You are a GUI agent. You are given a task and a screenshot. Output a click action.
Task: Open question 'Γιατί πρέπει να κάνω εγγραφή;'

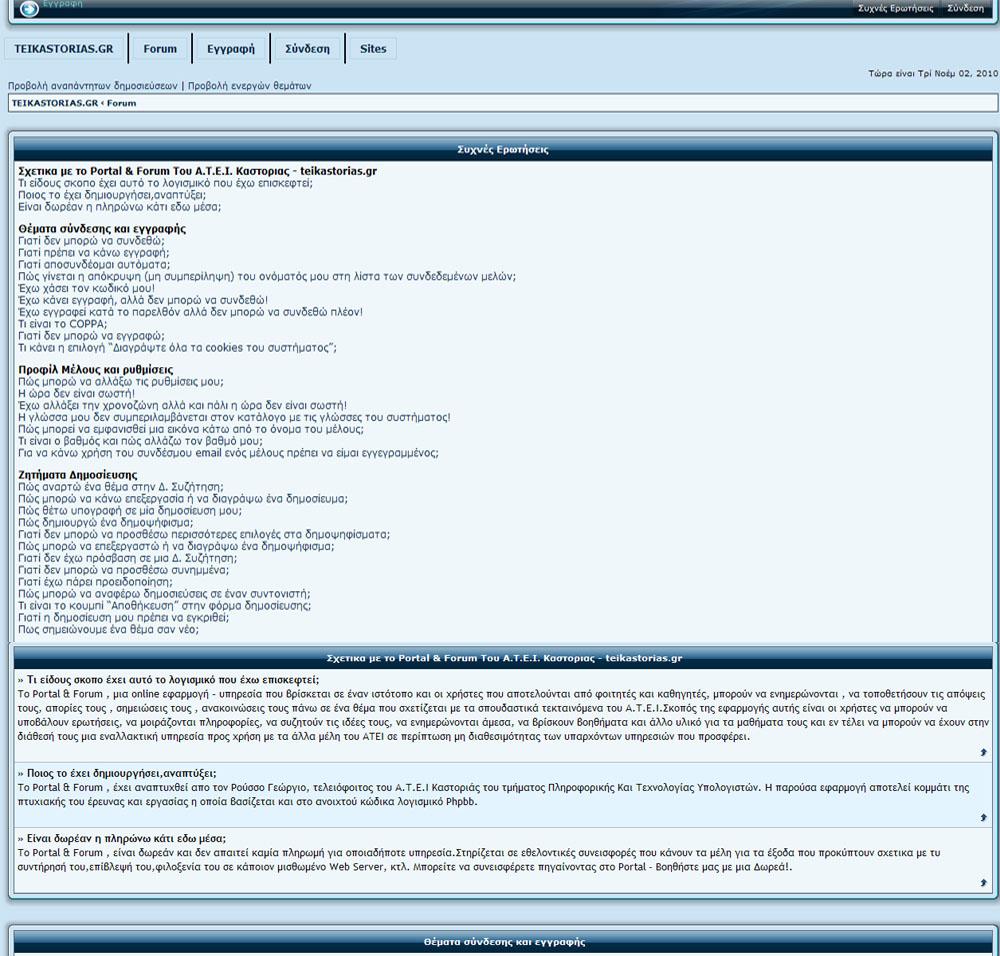(x=94, y=253)
